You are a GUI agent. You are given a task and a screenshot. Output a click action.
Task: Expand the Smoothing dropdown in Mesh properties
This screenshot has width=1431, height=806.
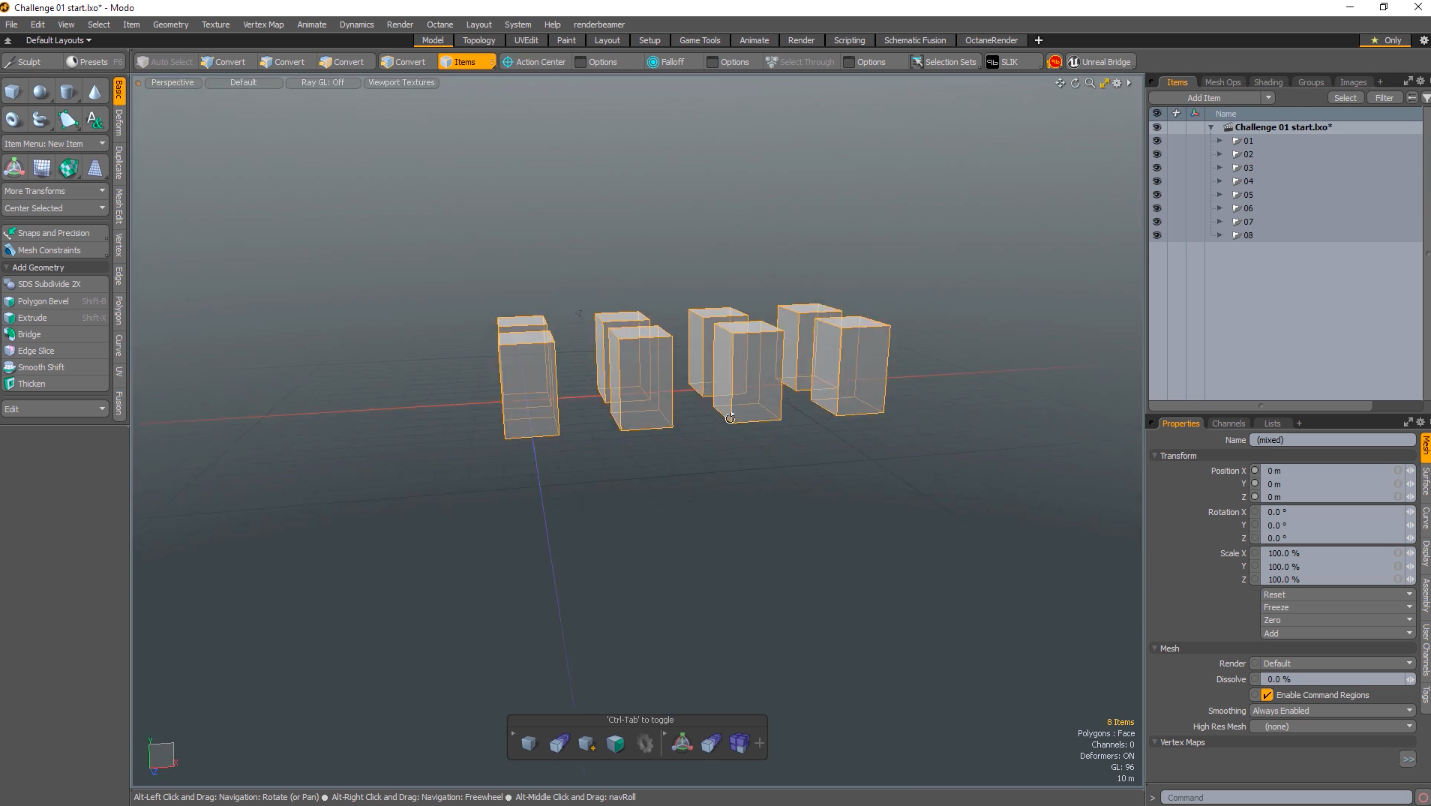point(1331,710)
